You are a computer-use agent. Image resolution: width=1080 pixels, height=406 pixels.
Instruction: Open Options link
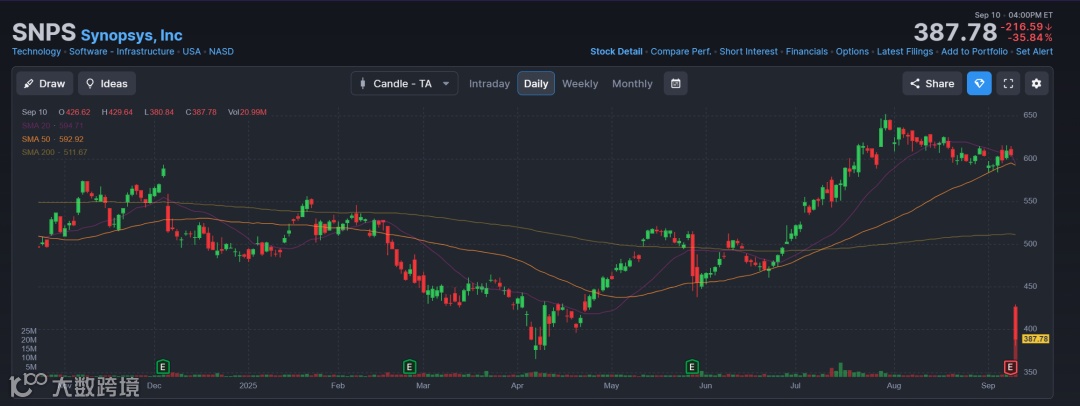click(x=852, y=52)
